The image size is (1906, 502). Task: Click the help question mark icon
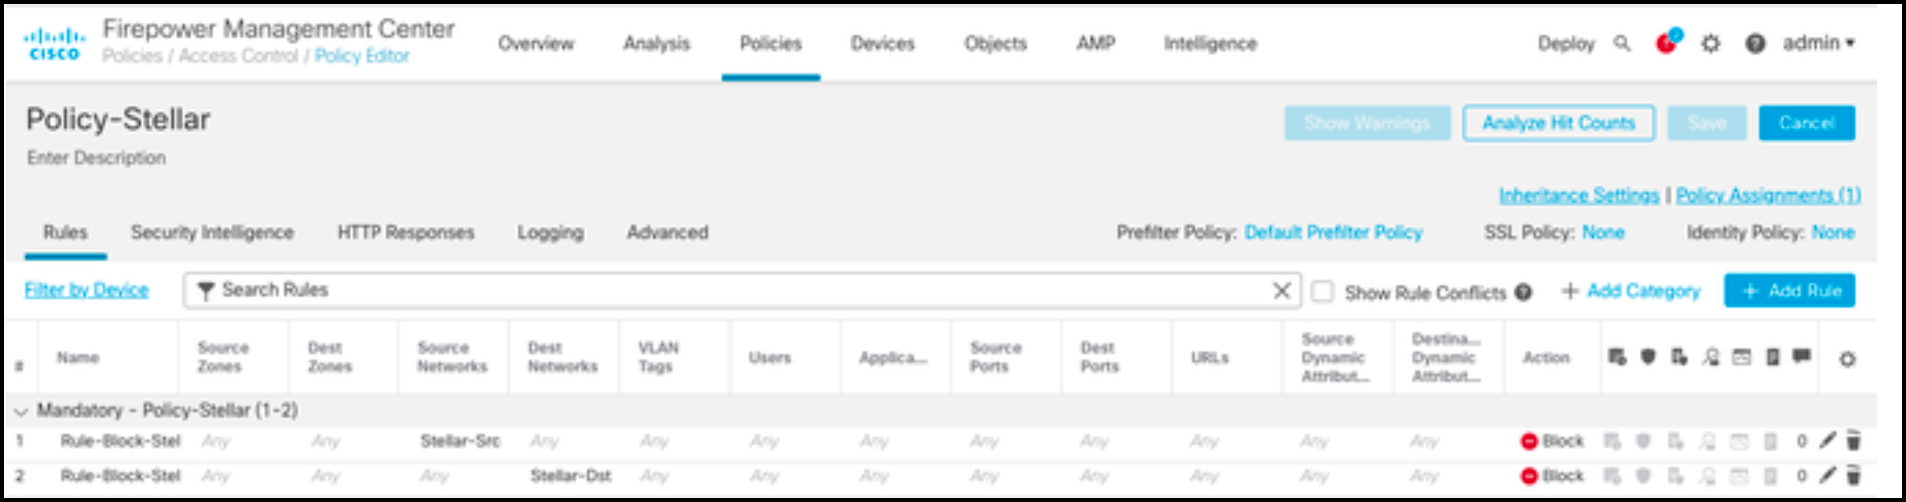point(1755,43)
